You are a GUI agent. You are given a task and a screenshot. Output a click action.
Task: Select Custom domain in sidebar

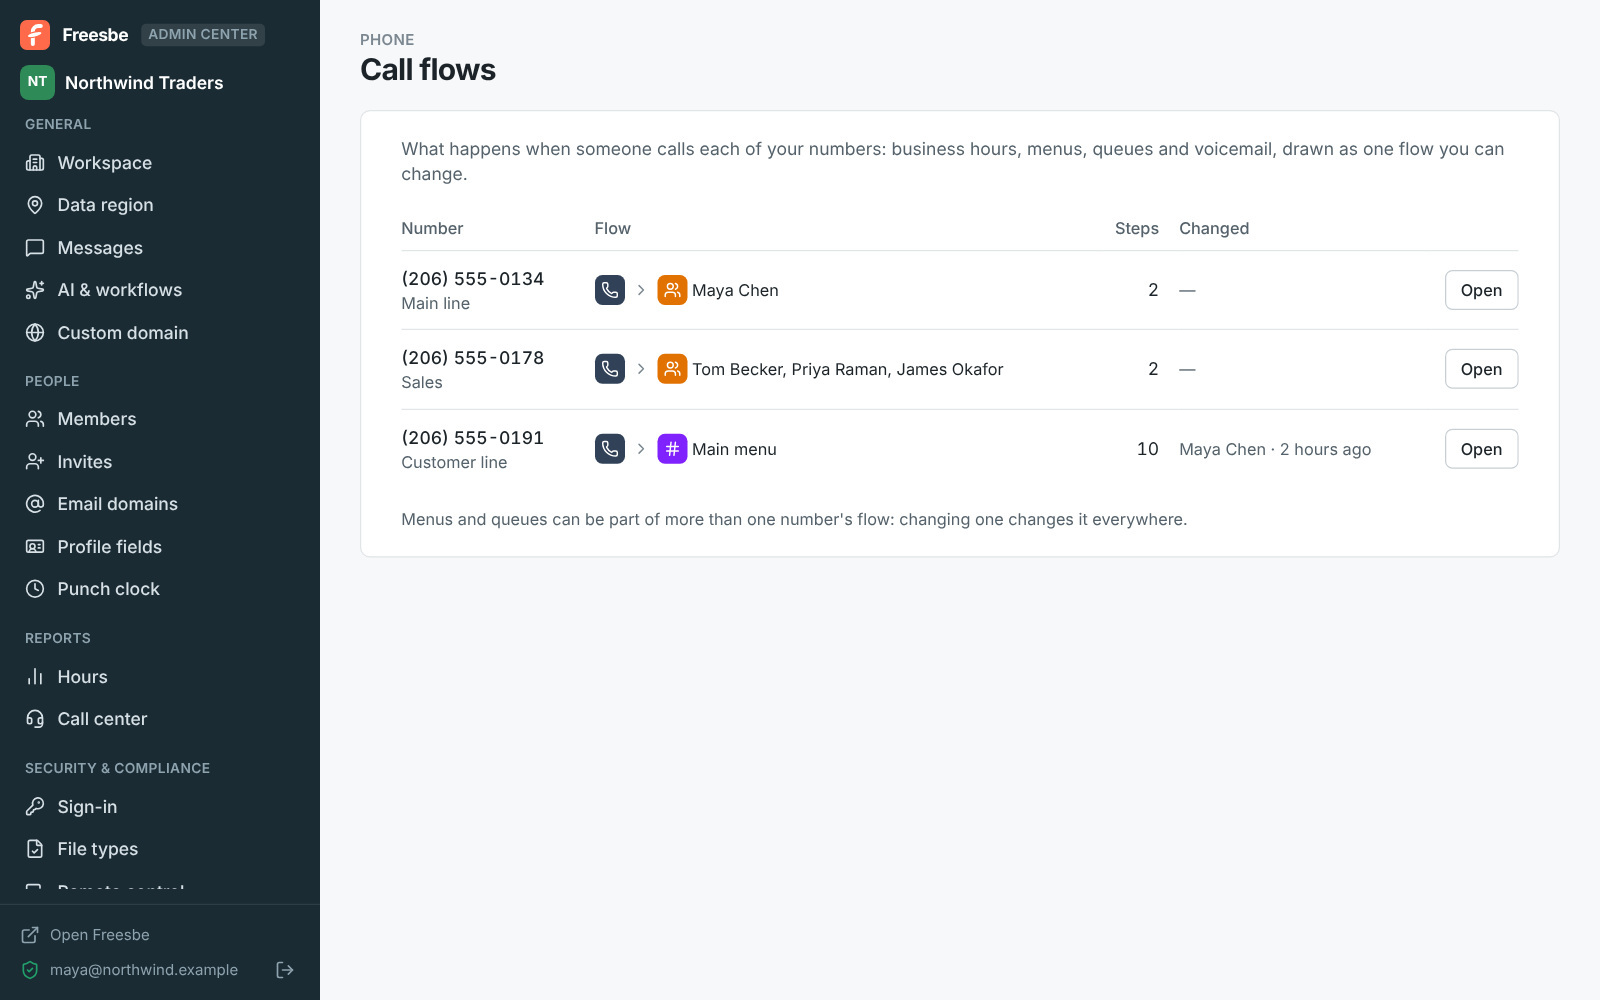[160, 333]
